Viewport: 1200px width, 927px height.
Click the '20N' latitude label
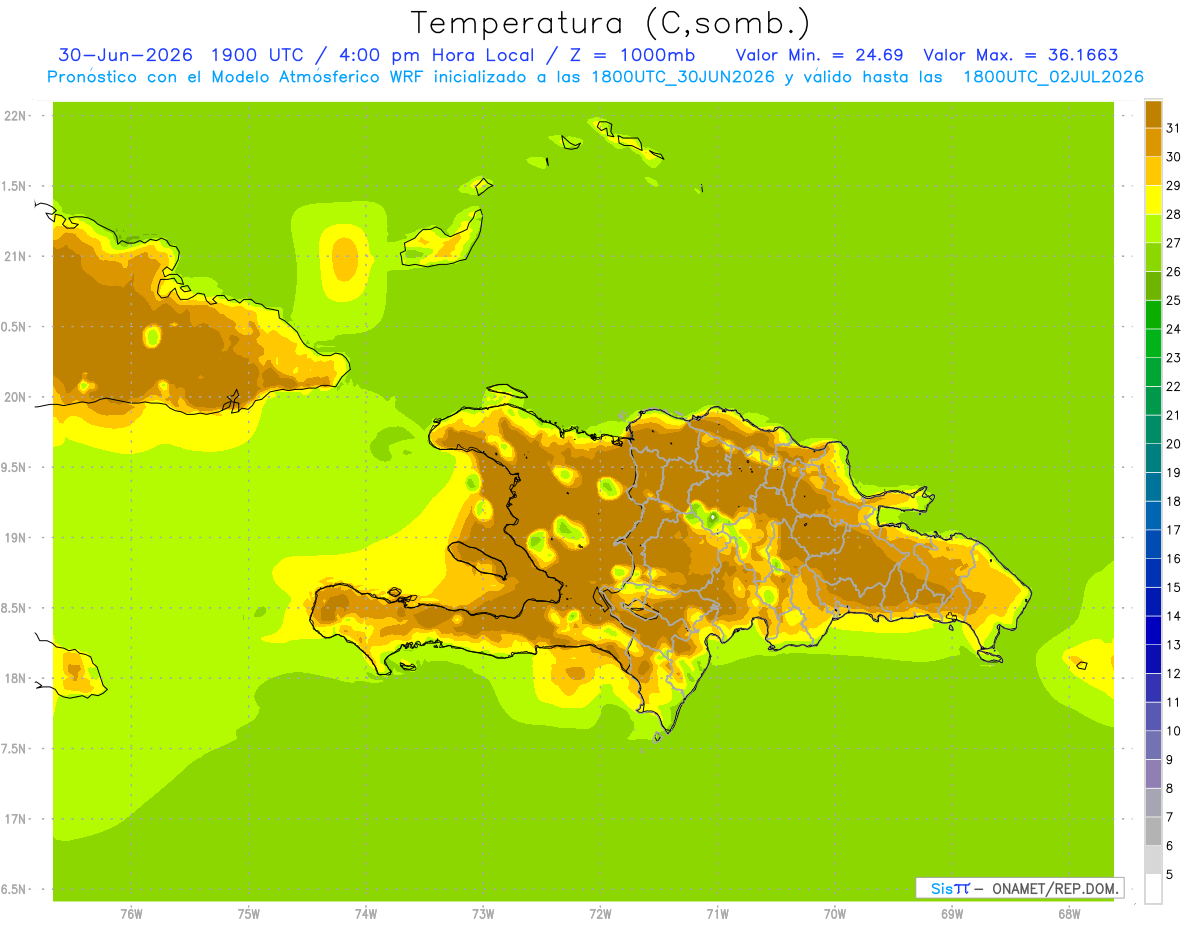(x=16, y=397)
